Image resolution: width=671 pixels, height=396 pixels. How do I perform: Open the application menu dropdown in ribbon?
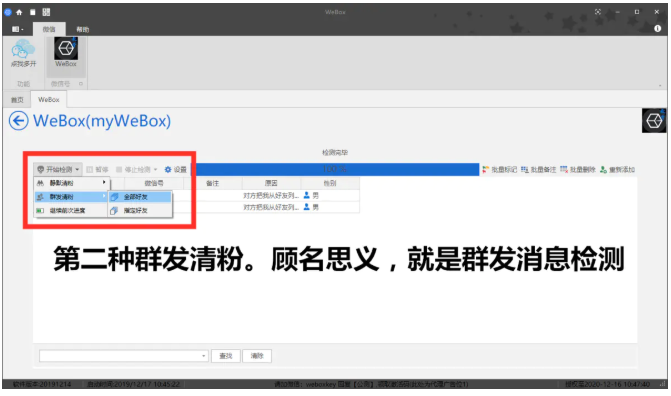click(17, 29)
